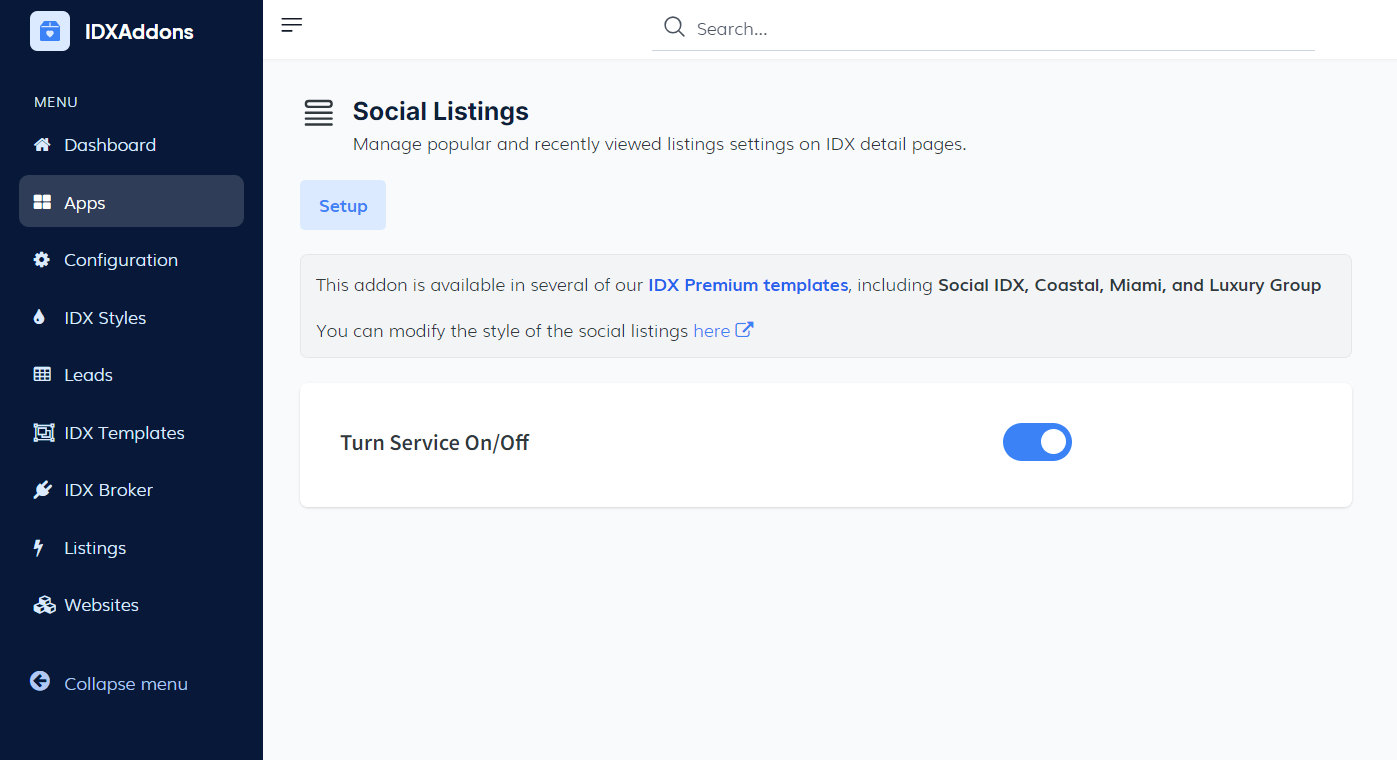Click the Dashboard home icon

(x=42, y=145)
